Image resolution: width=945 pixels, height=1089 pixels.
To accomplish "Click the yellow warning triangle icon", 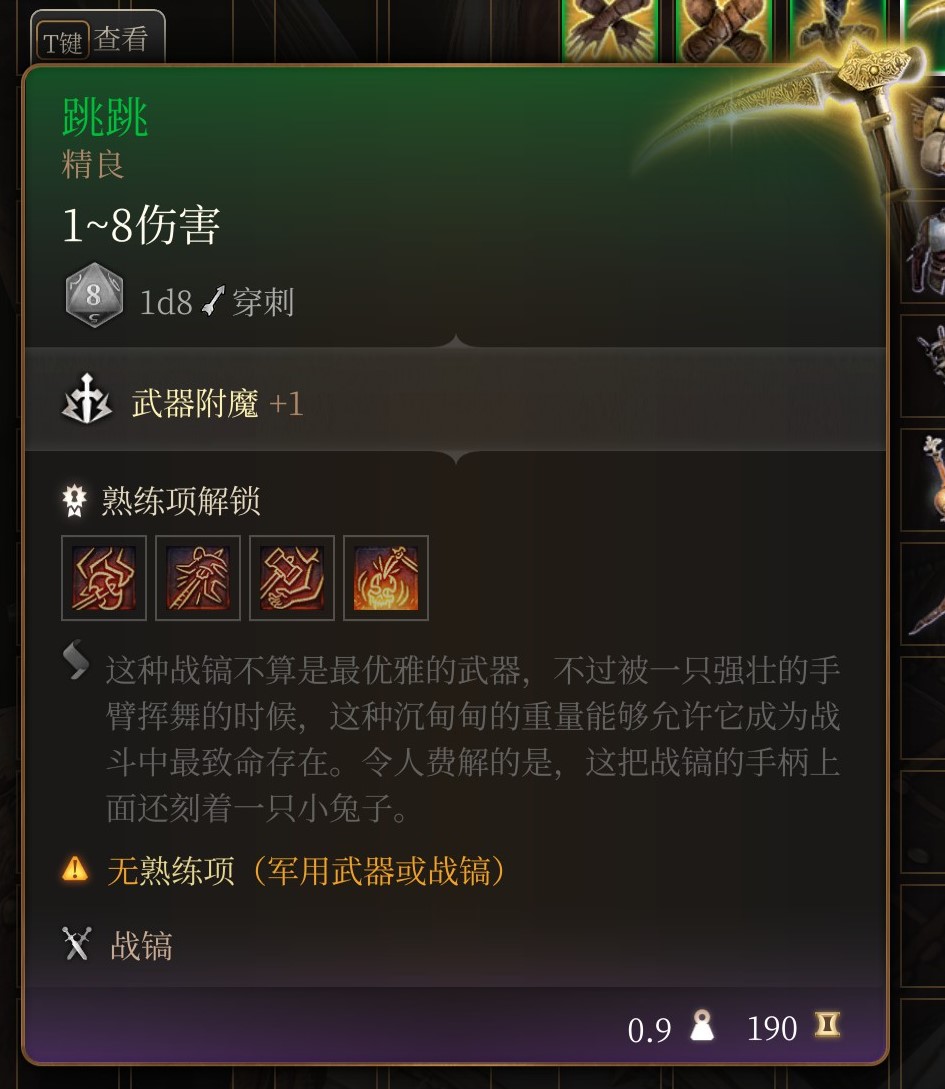I will pos(75,869).
